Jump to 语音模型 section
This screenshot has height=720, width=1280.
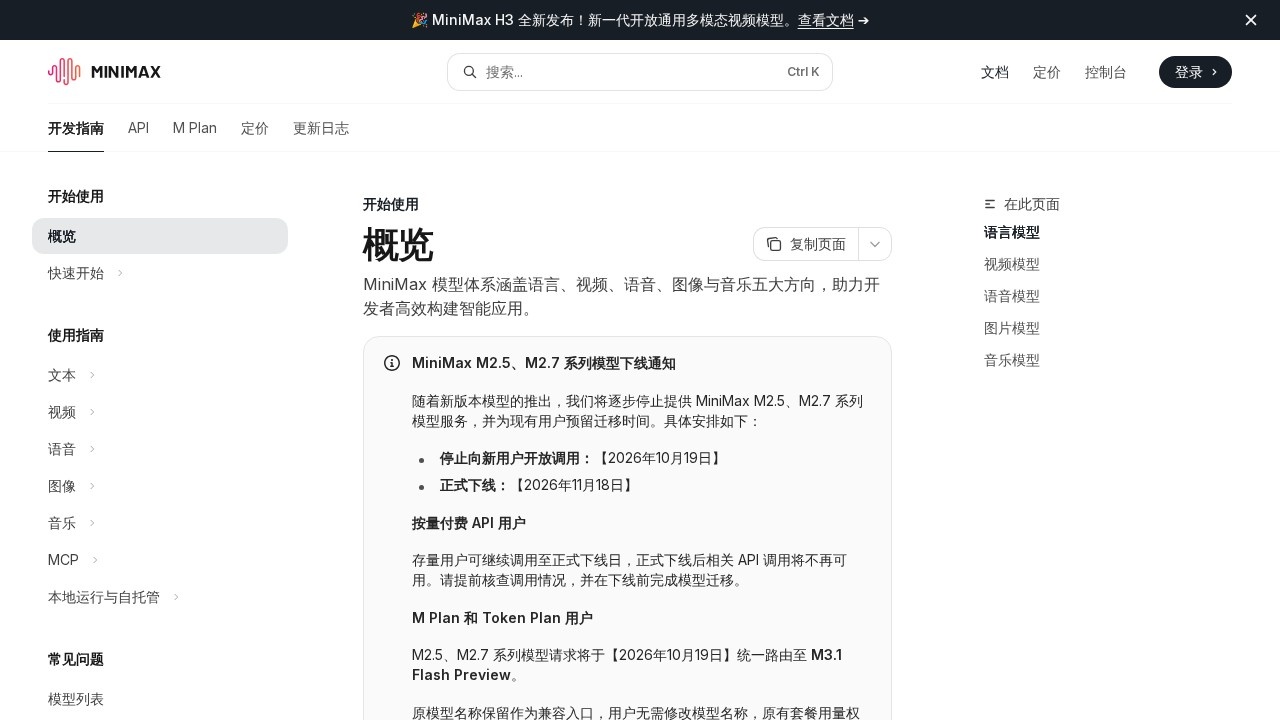pos(1012,296)
